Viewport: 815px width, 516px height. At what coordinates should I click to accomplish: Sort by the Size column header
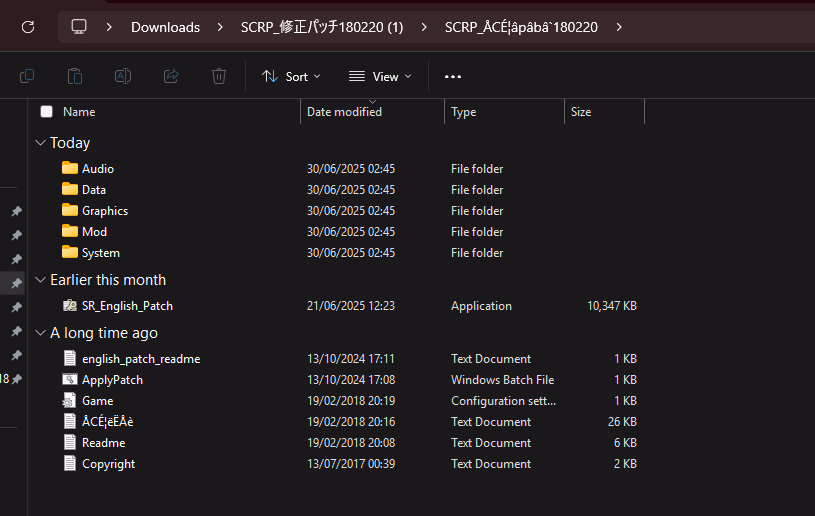pyautogui.click(x=581, y=112)
